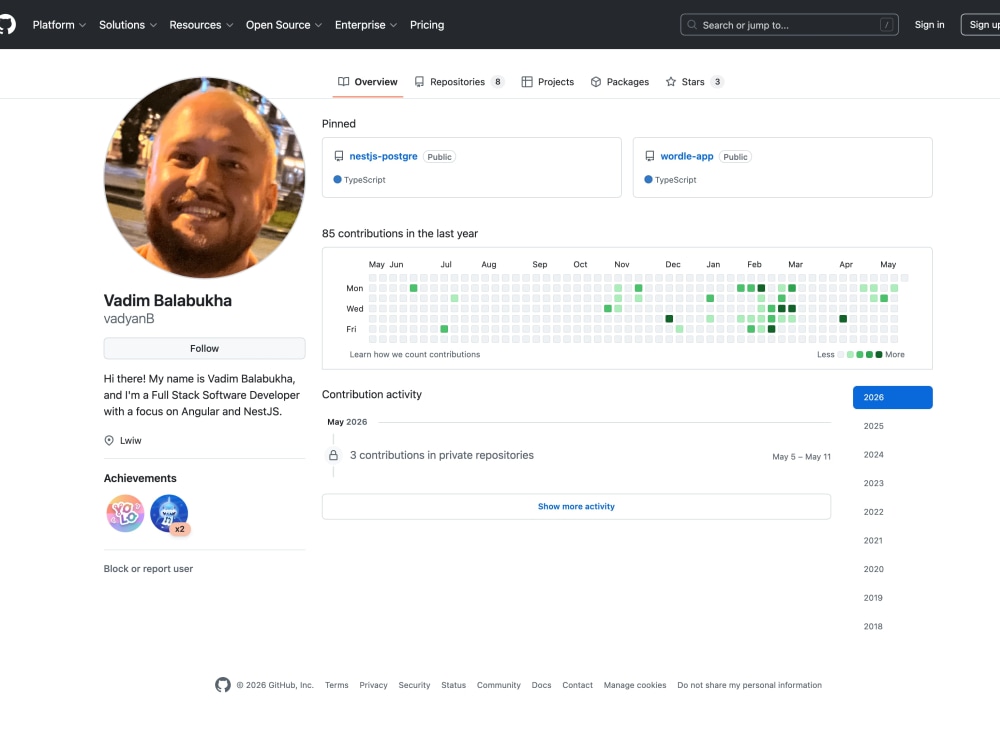The width and height of the screenshot is (1000, 750).
Task: Click the blue TypeScript dot under nestjs-postgre
Action: 337,180
